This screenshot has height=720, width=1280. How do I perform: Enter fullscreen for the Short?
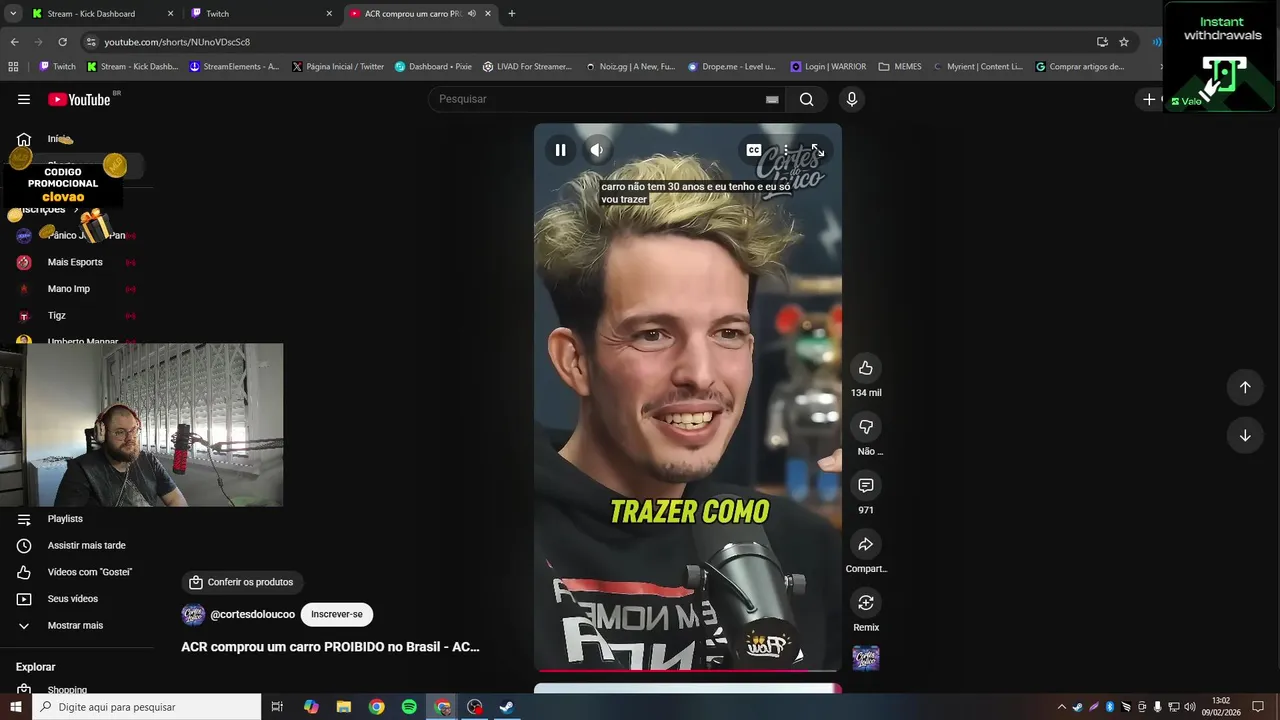point(817,150)
